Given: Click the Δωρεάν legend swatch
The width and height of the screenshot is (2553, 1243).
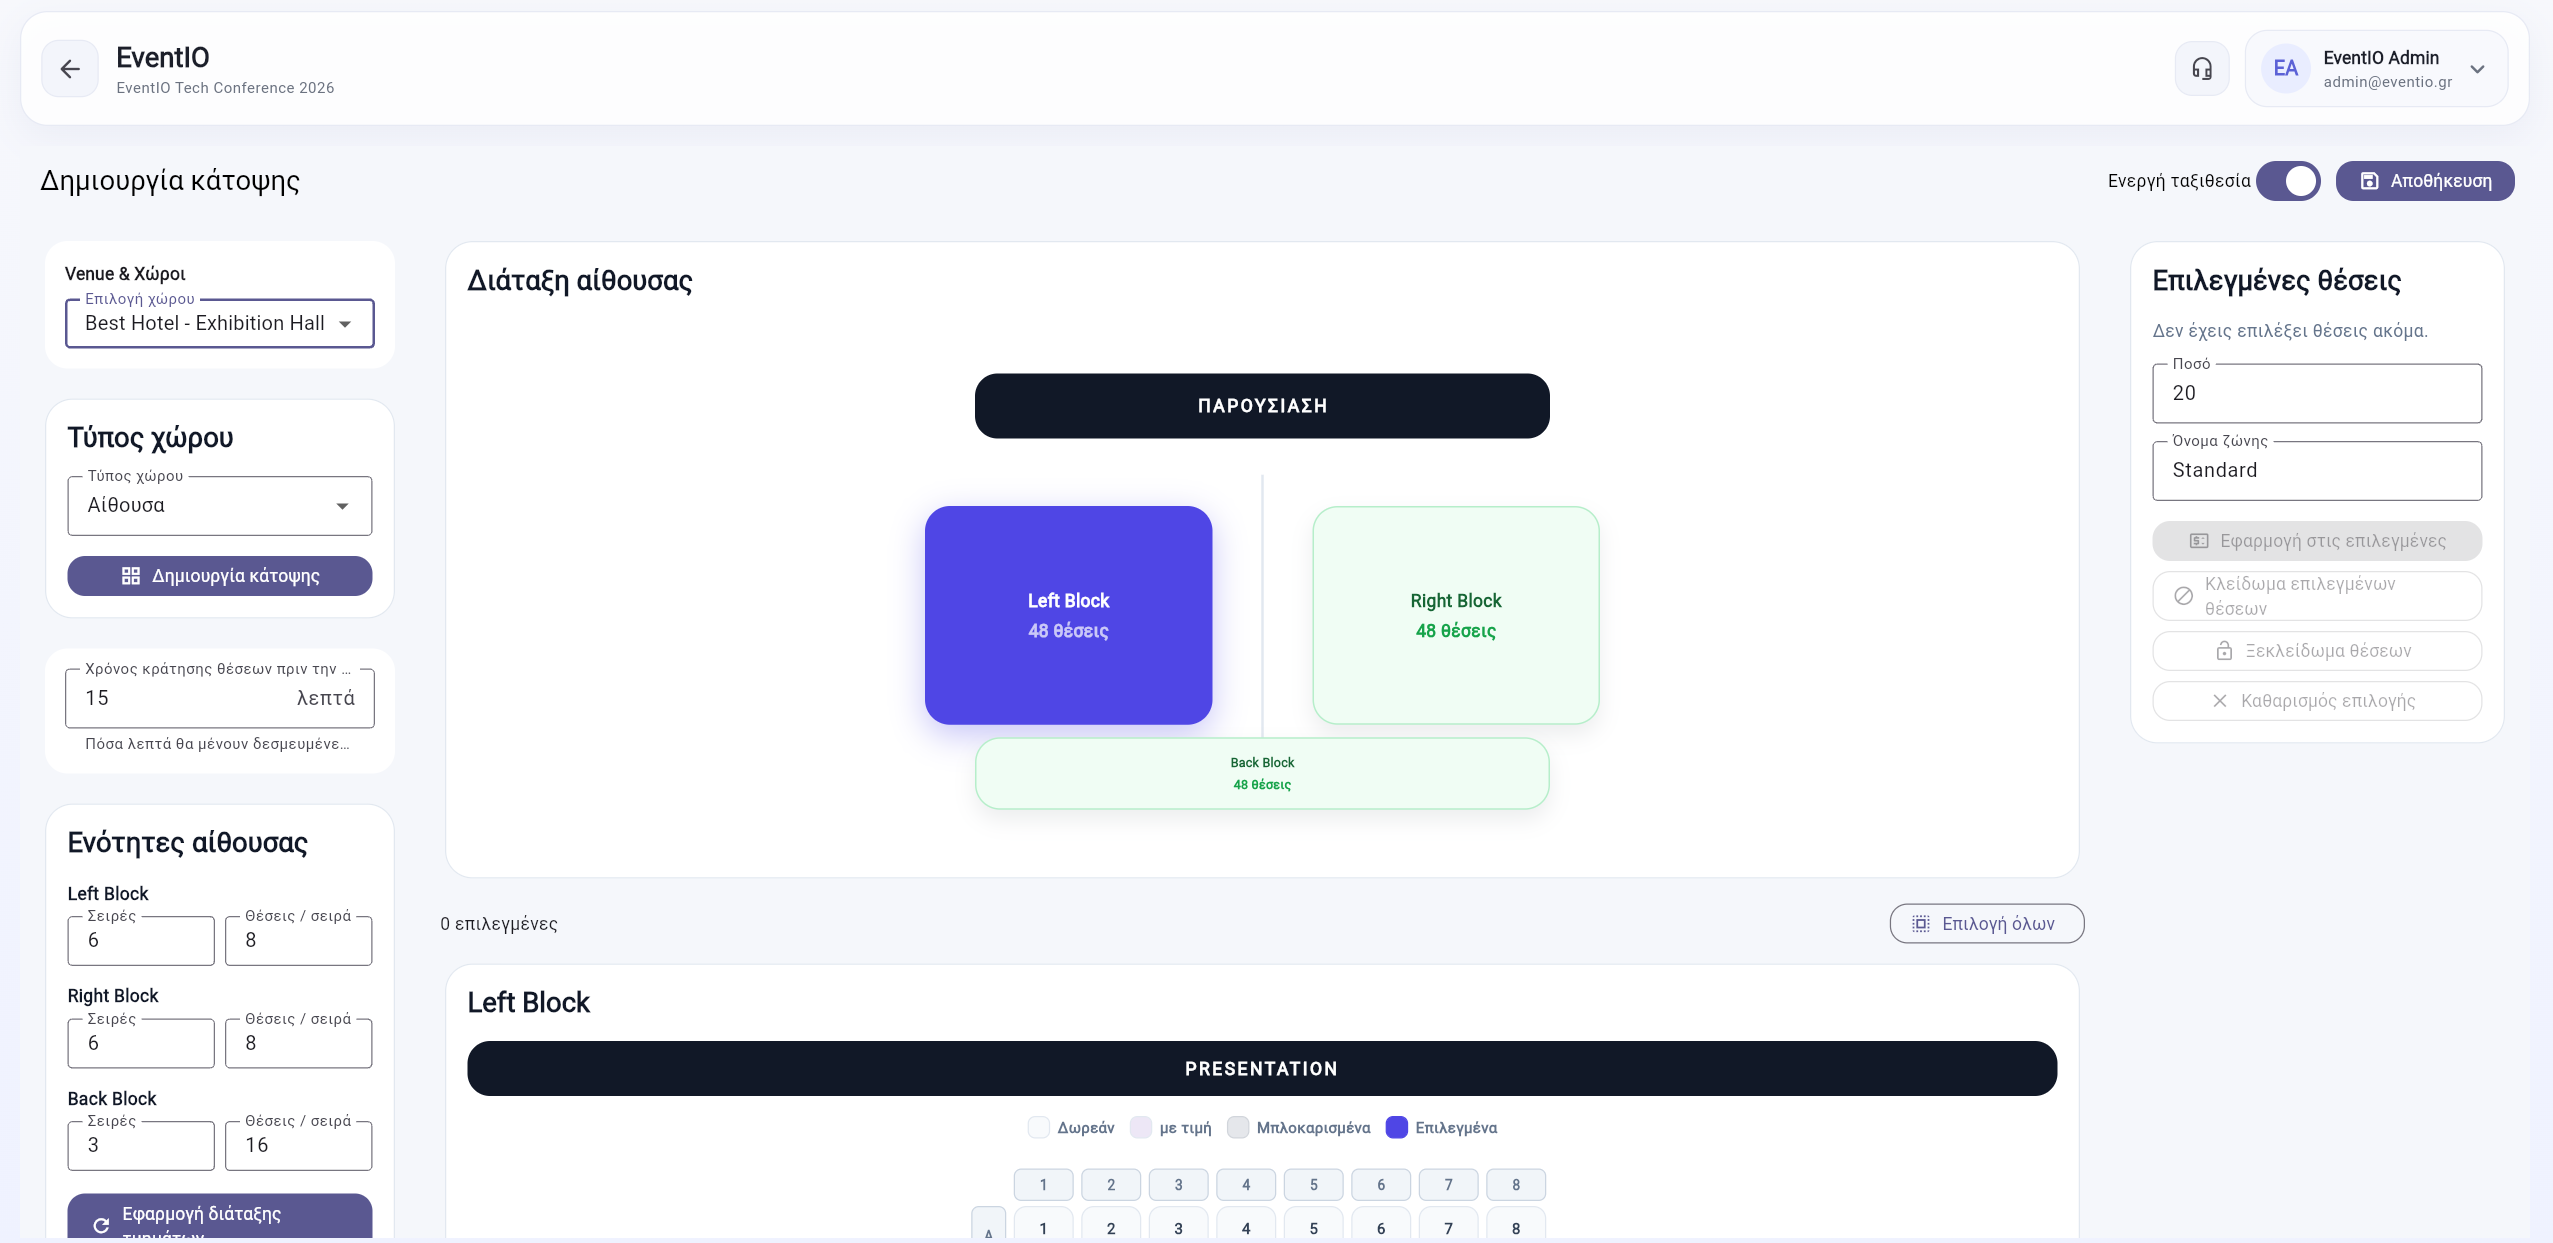Looking at the screenshot, I should (1039, 1128).
